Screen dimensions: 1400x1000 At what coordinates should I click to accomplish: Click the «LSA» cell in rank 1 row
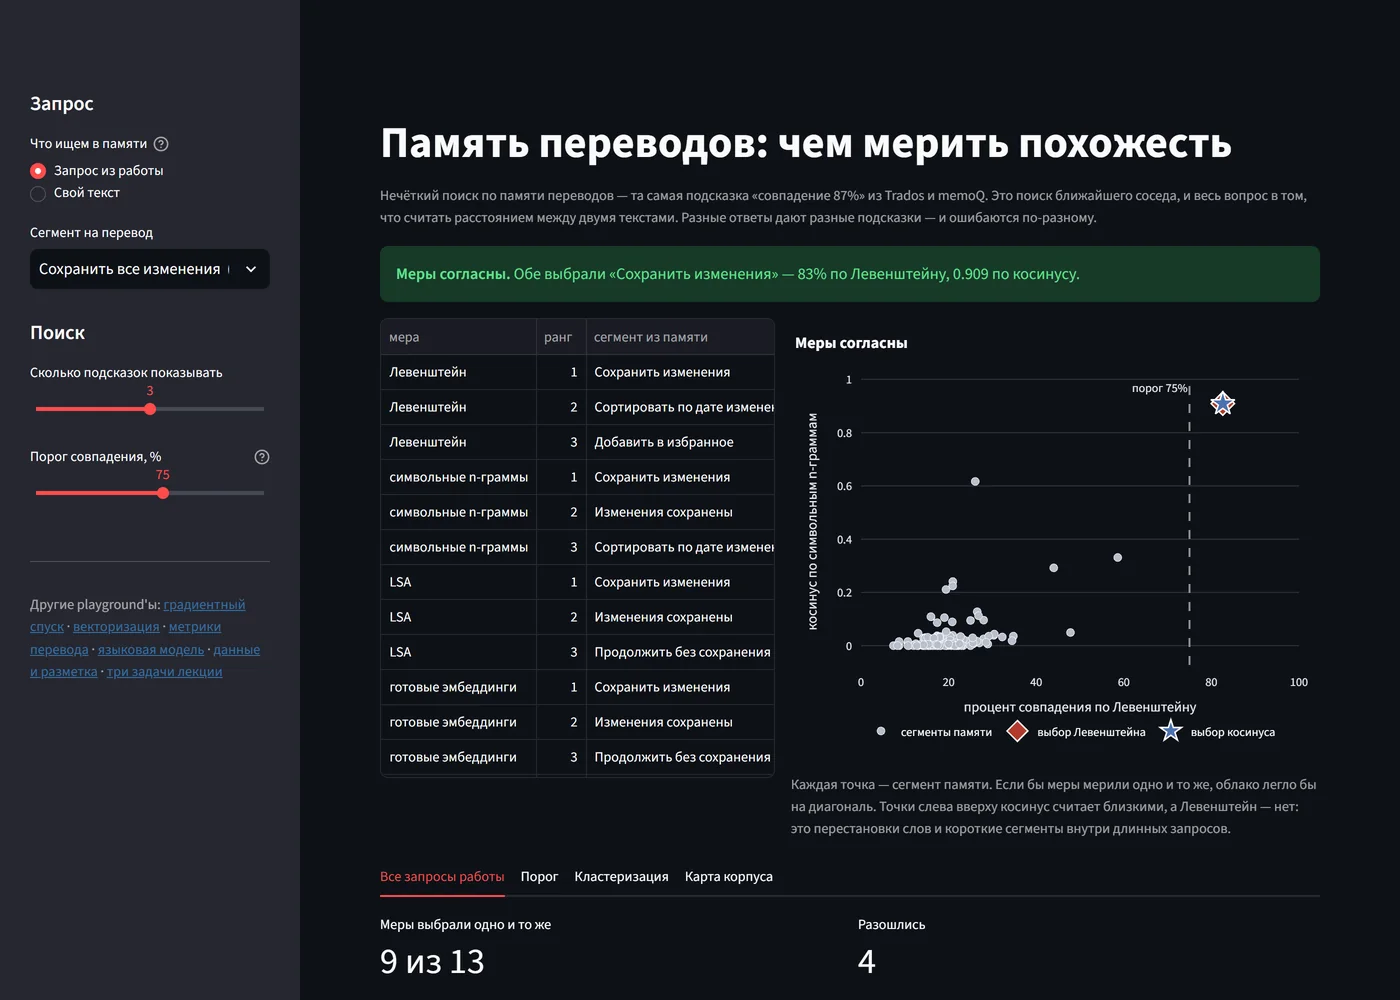[x=458, y=582]
